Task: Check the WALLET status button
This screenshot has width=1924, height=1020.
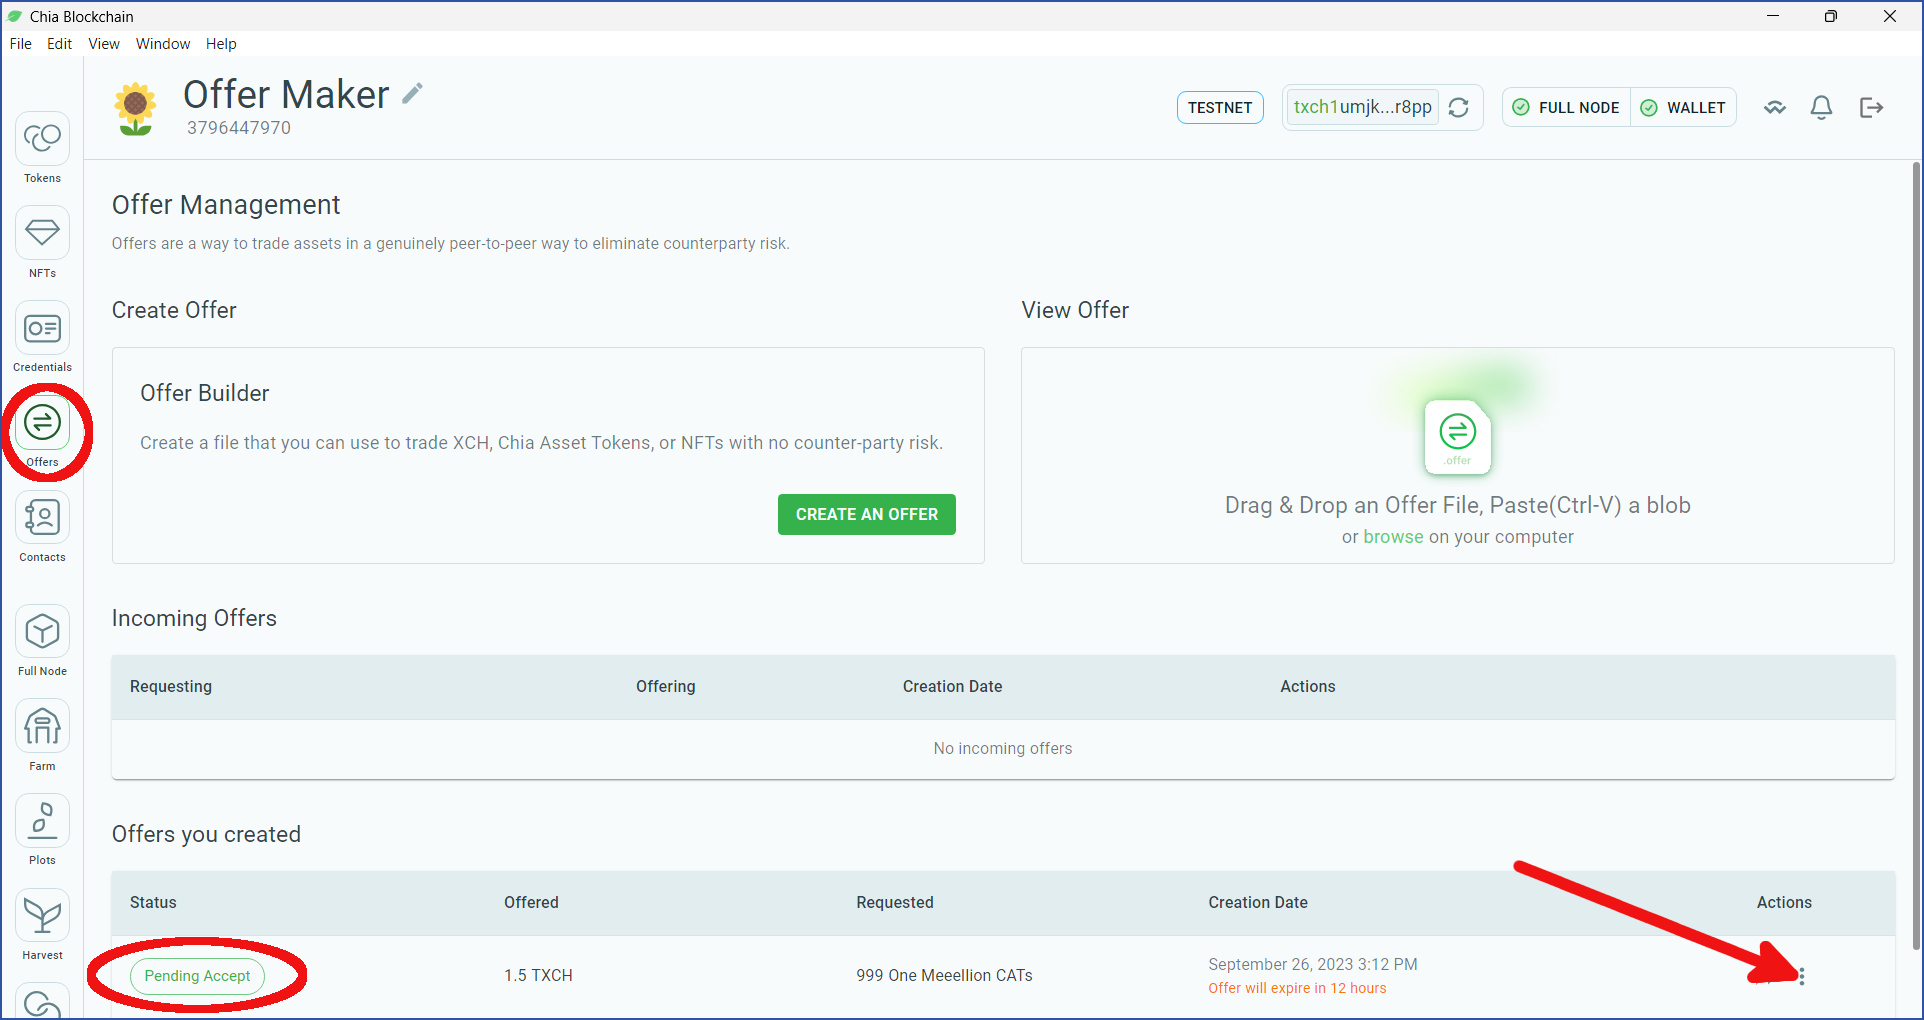Action: [1684, 107]
